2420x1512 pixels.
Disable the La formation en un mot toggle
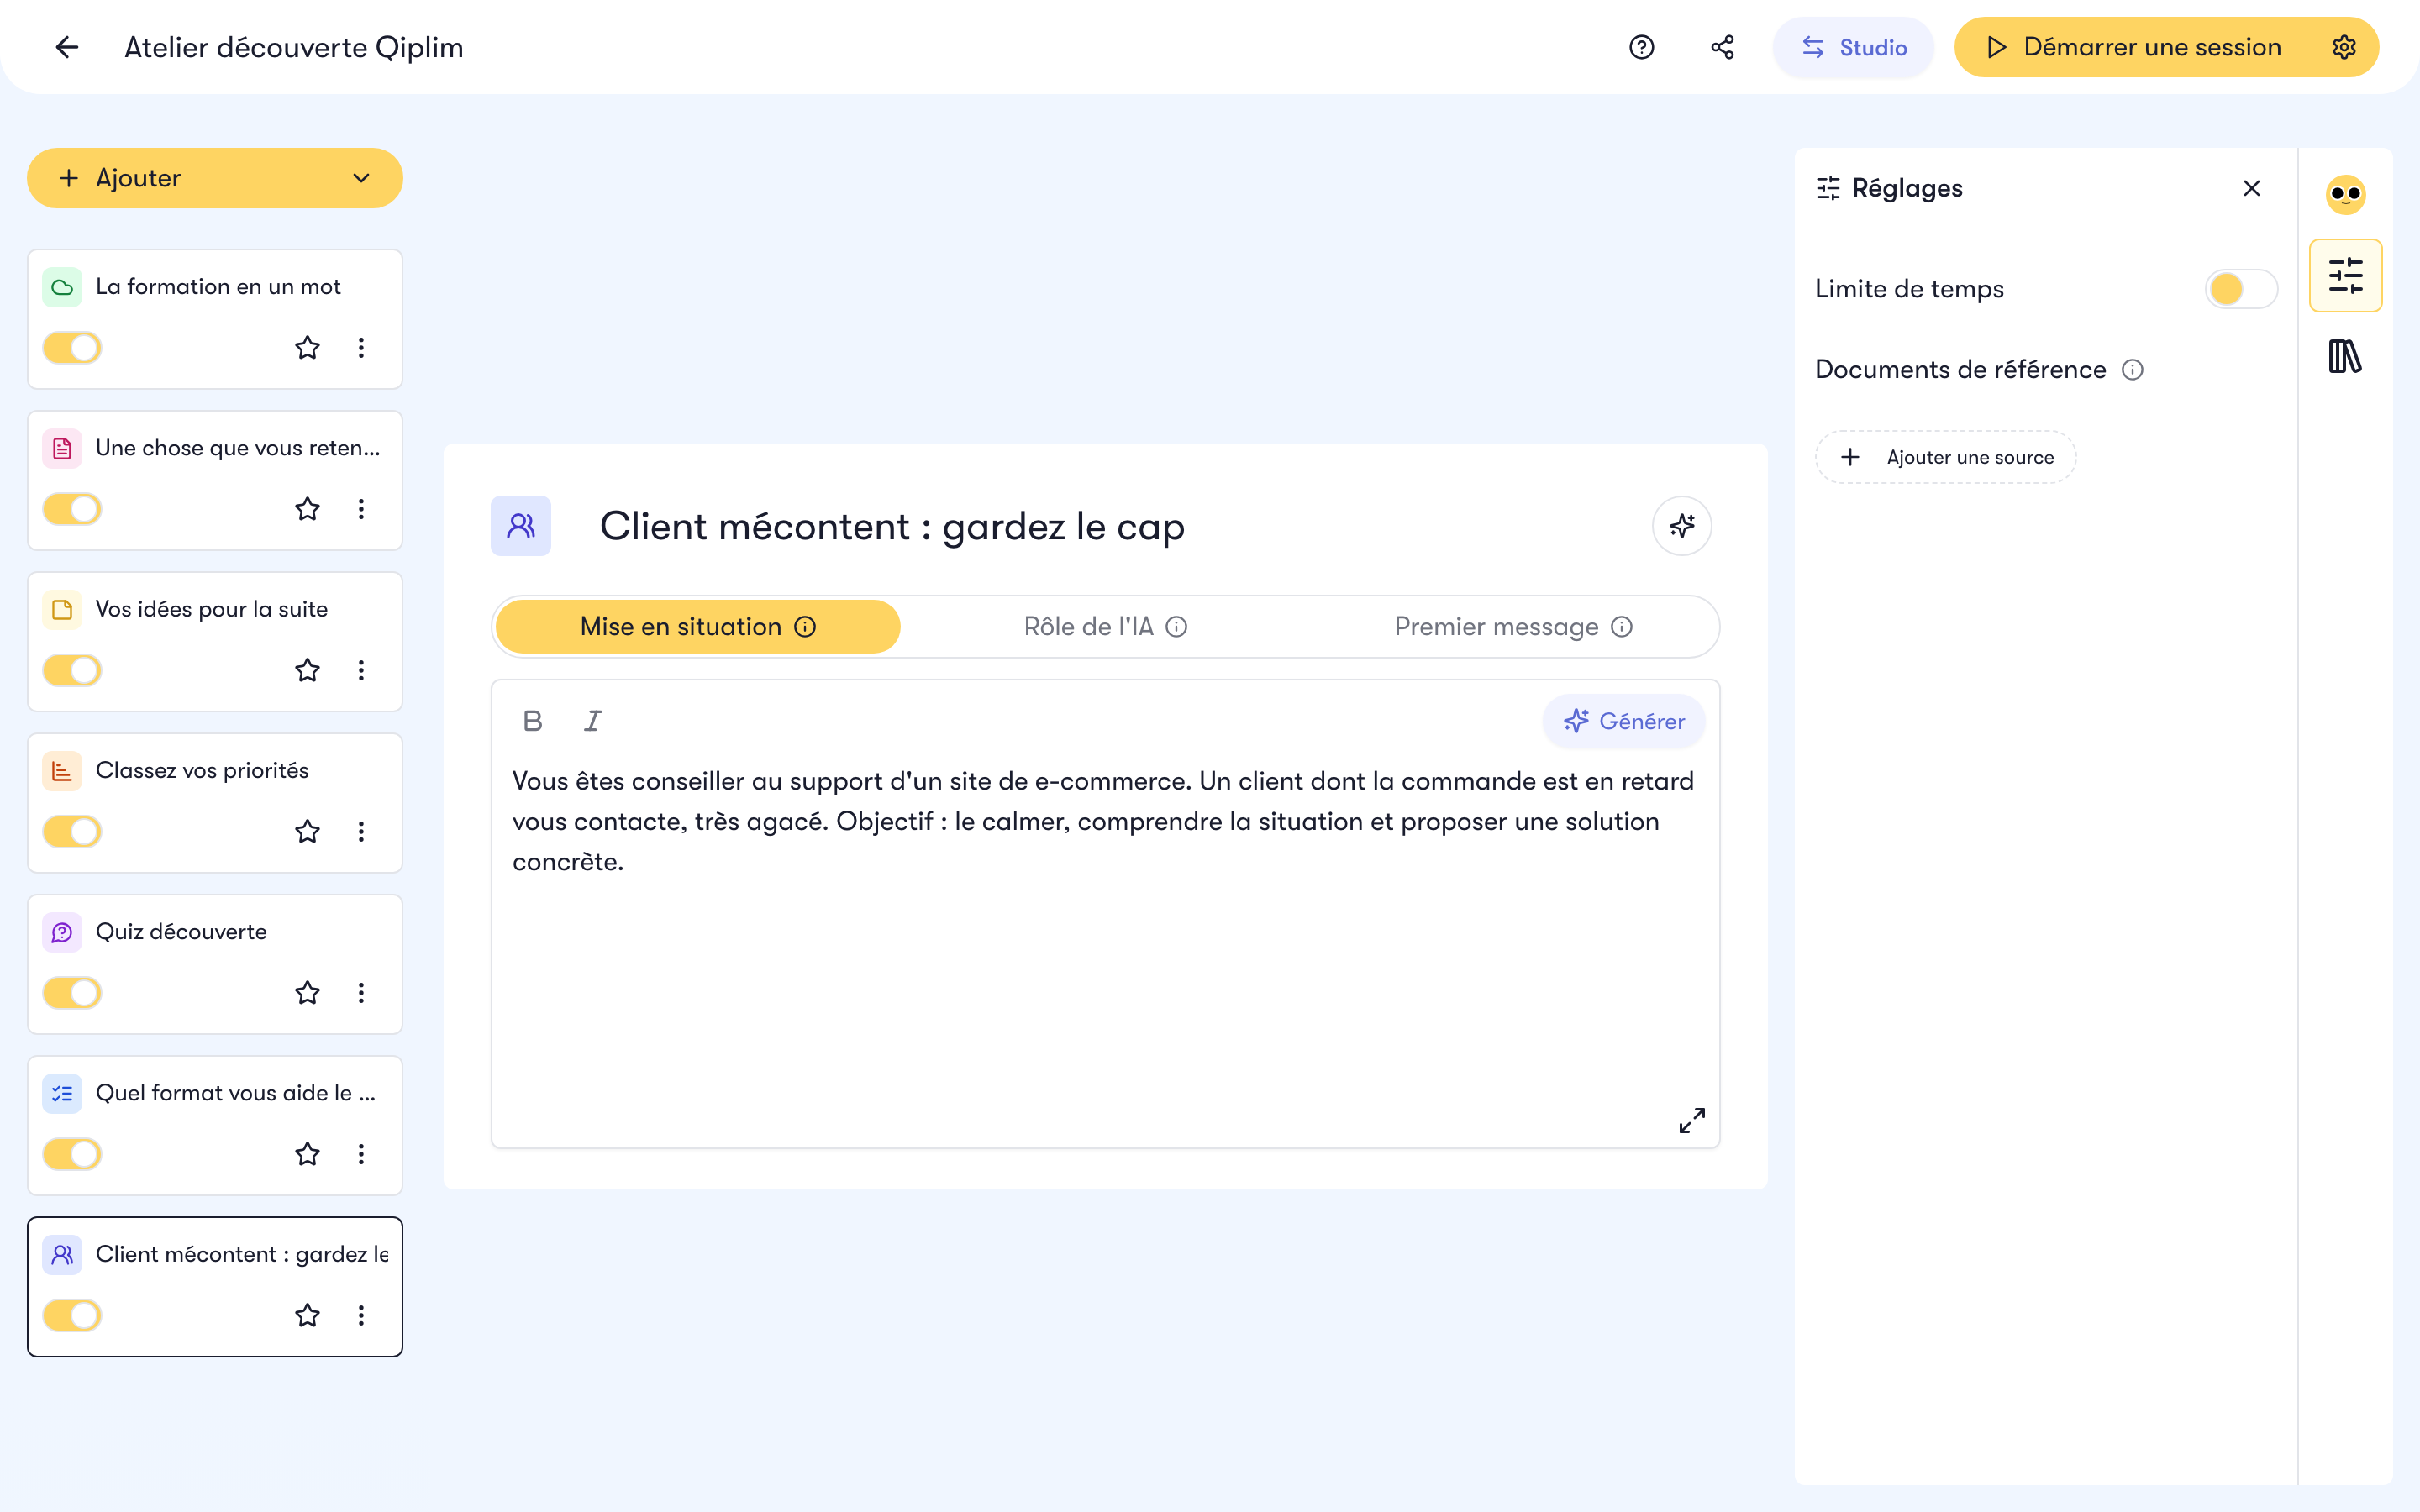[x=72, y=348]
